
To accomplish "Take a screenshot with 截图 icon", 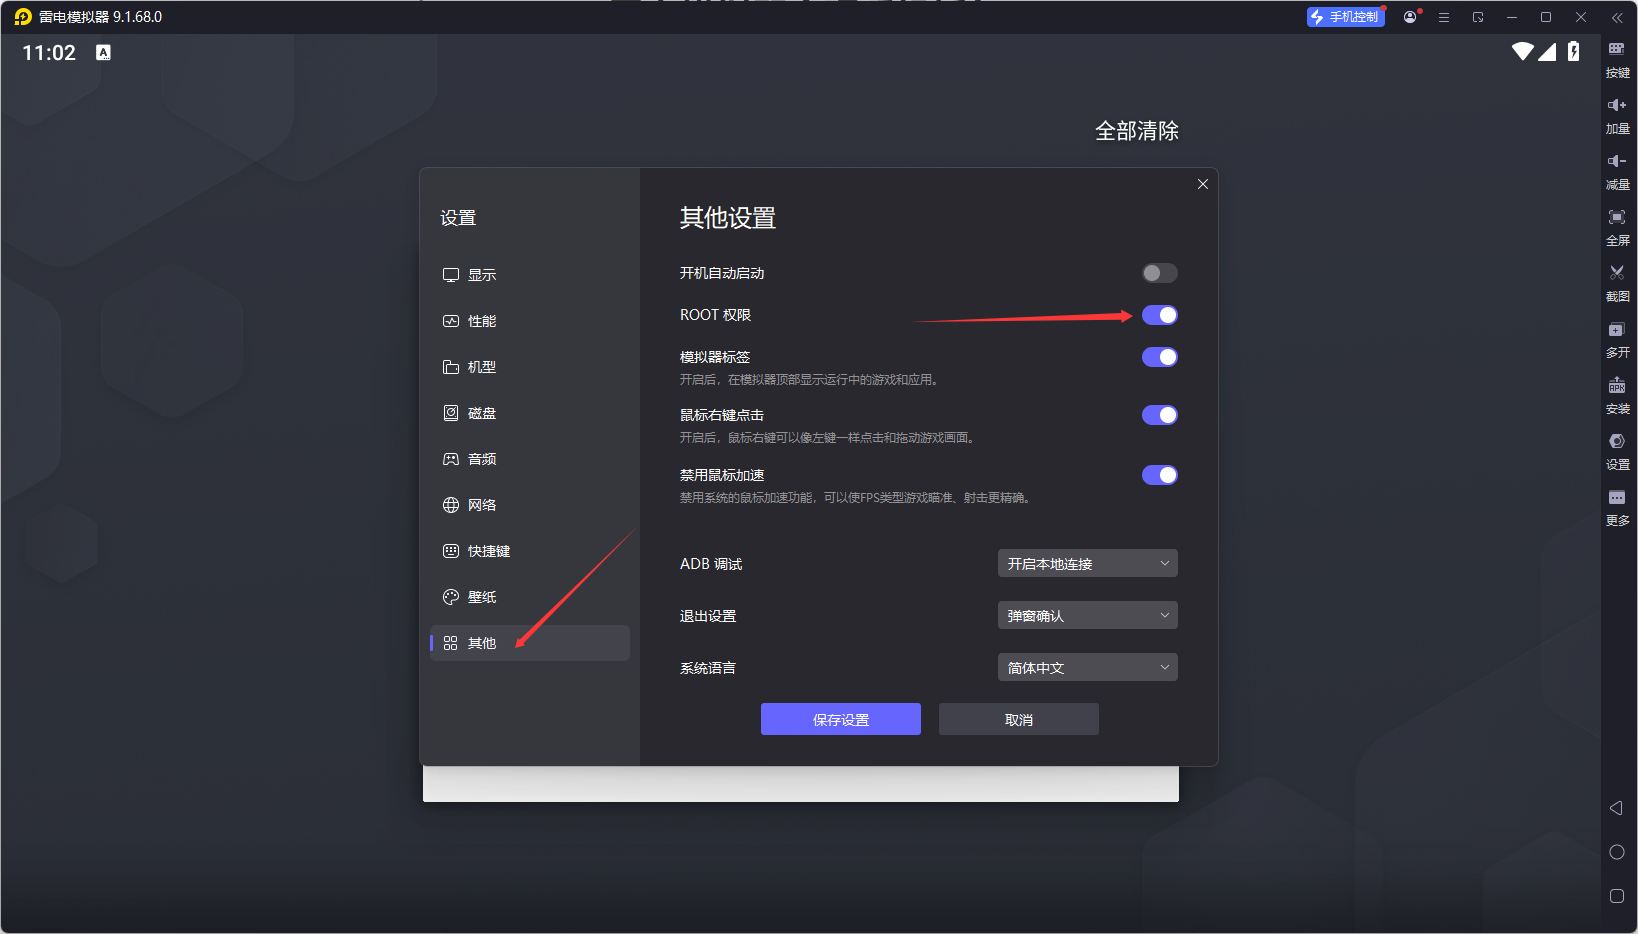I will tap(1617, 283).
